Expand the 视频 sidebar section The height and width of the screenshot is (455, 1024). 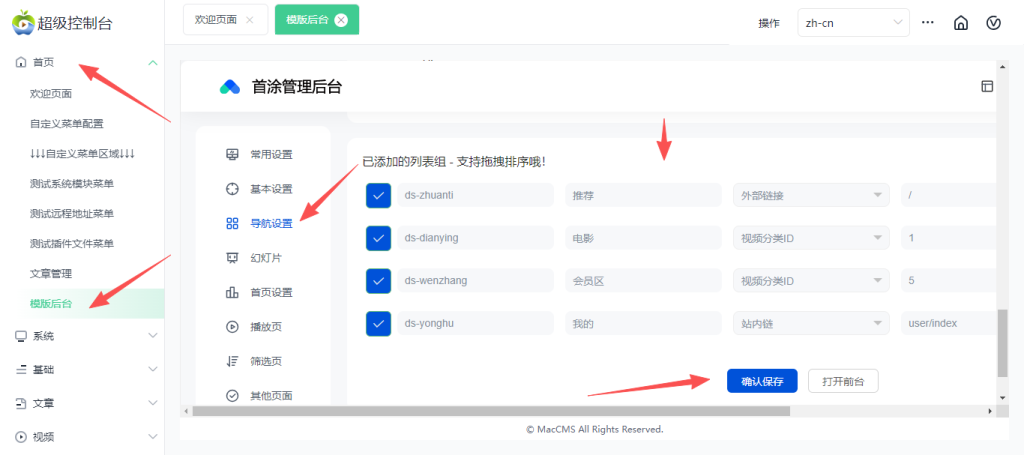[x=153, y=437]
